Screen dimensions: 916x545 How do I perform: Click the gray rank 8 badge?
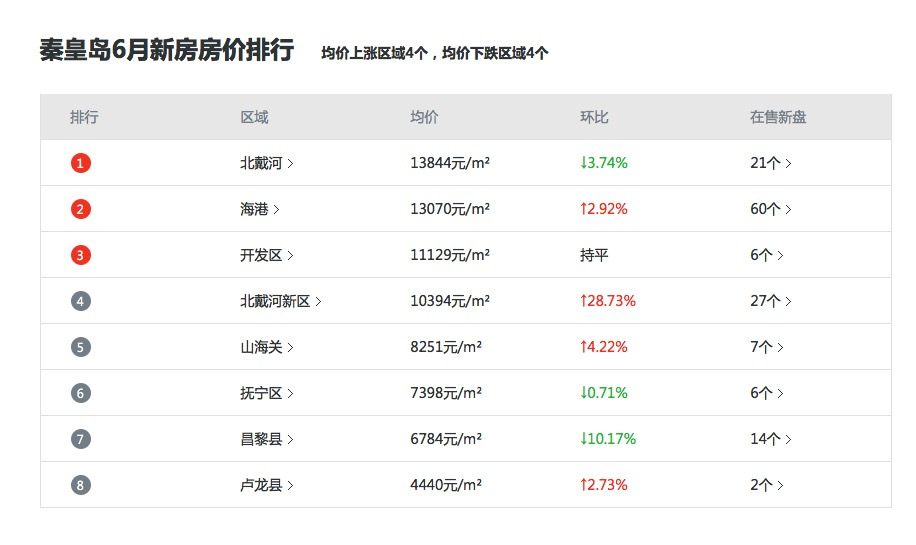point(81,485)
